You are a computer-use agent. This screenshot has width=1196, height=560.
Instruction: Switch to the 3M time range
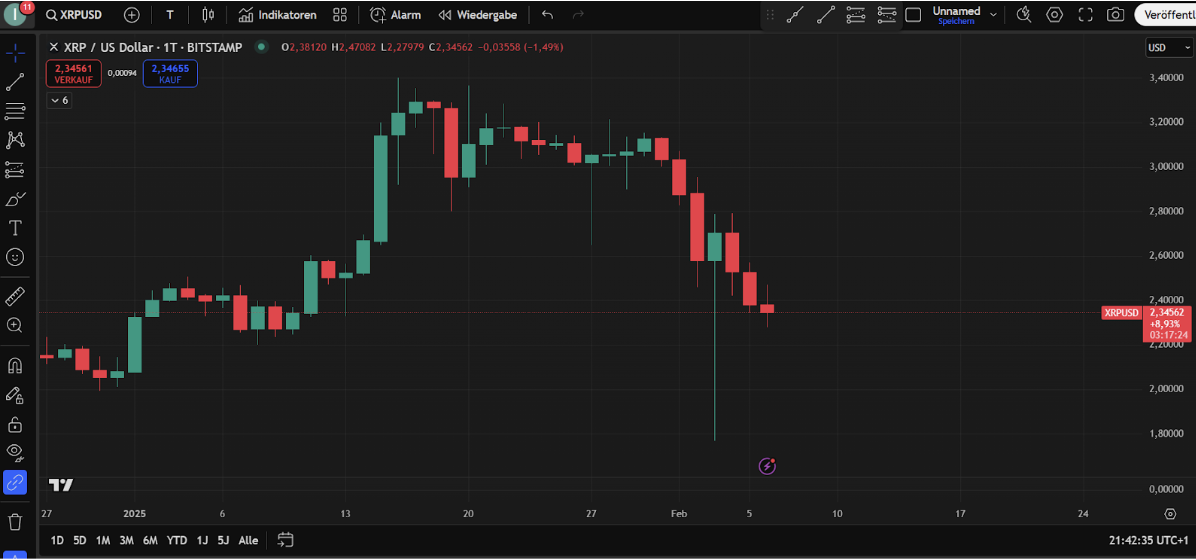coord(127,540)
